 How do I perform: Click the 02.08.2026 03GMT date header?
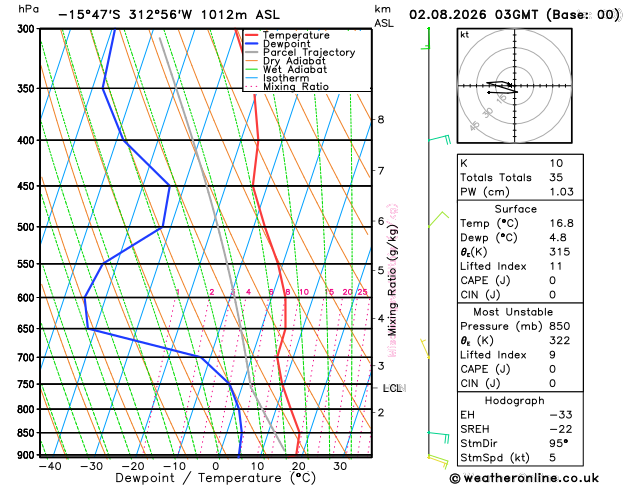(473, 15)
